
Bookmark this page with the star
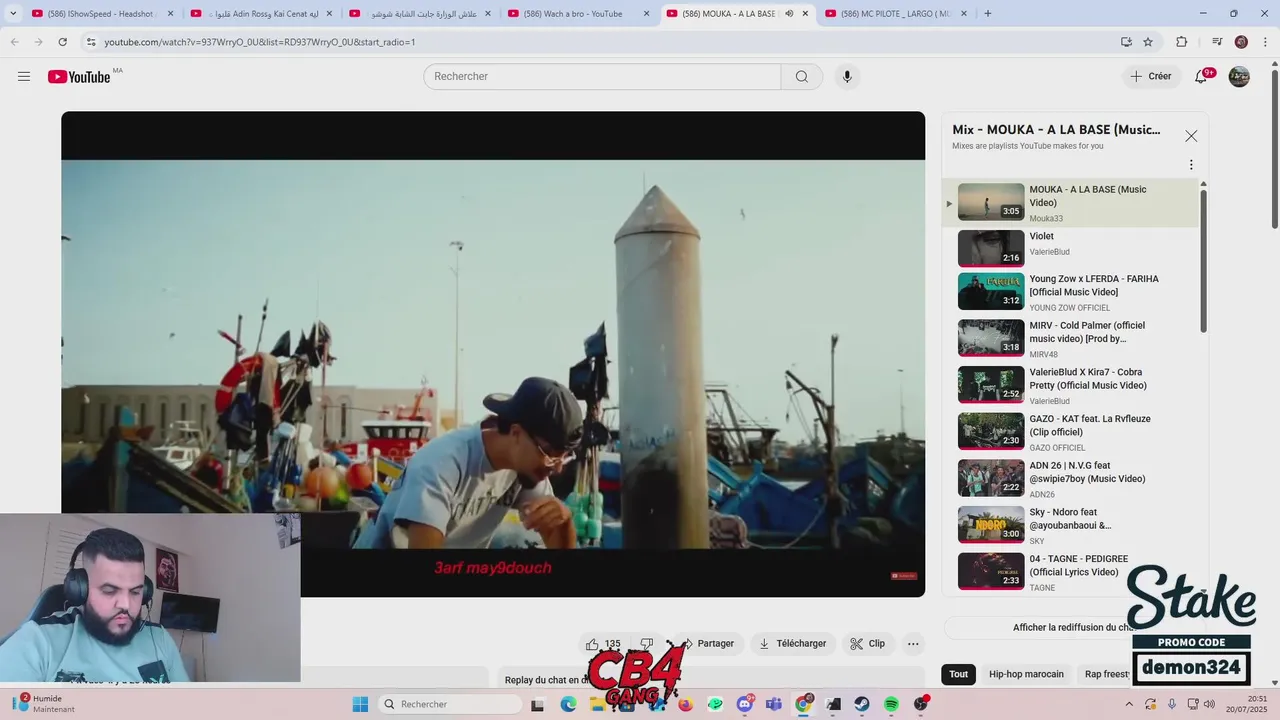click(x=1148, y=42)
